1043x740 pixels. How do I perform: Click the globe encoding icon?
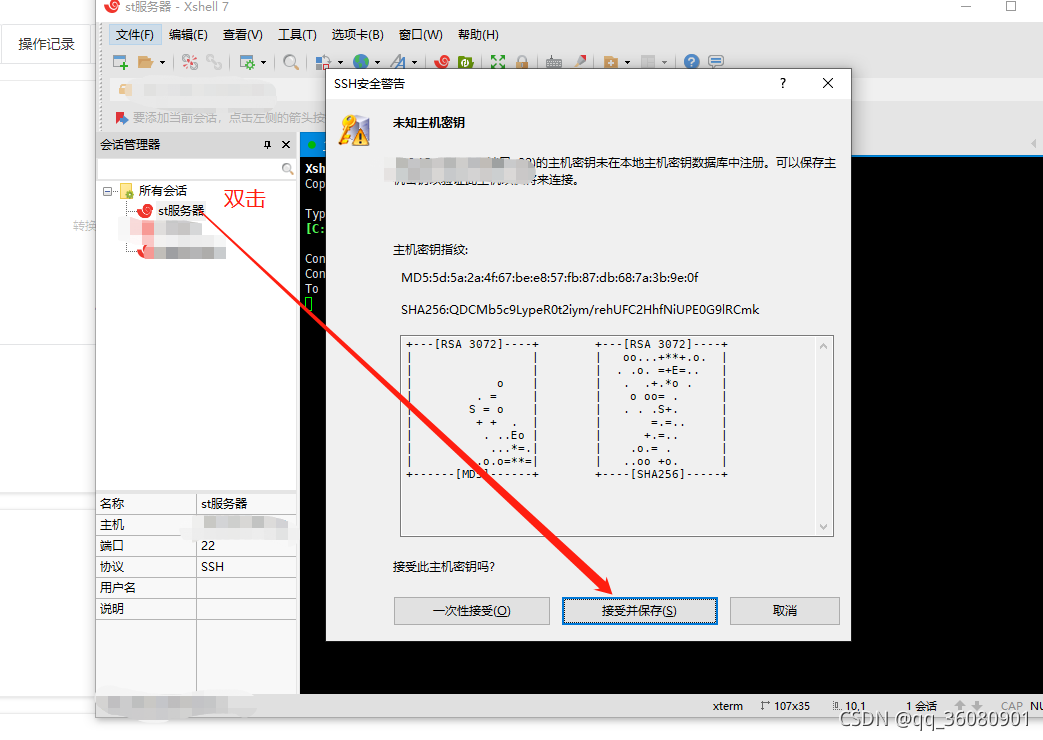[x=361, y=62]
